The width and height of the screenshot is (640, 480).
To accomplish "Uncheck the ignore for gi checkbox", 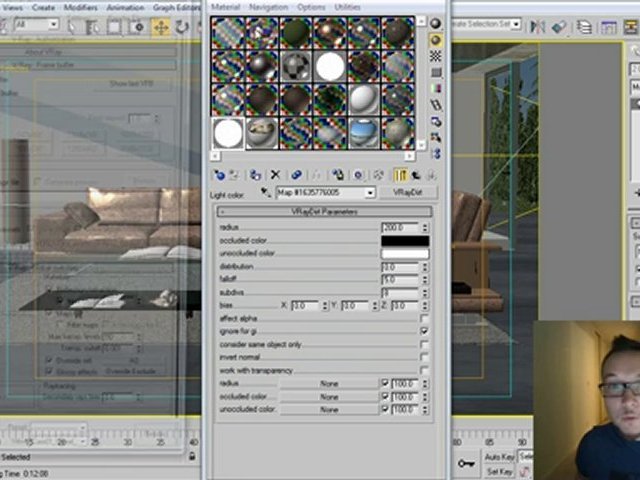I will point(424,331).
